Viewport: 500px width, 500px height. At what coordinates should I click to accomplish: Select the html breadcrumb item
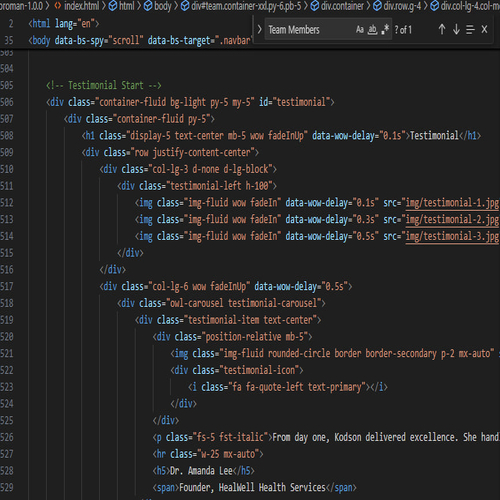(x=127, y=6)
